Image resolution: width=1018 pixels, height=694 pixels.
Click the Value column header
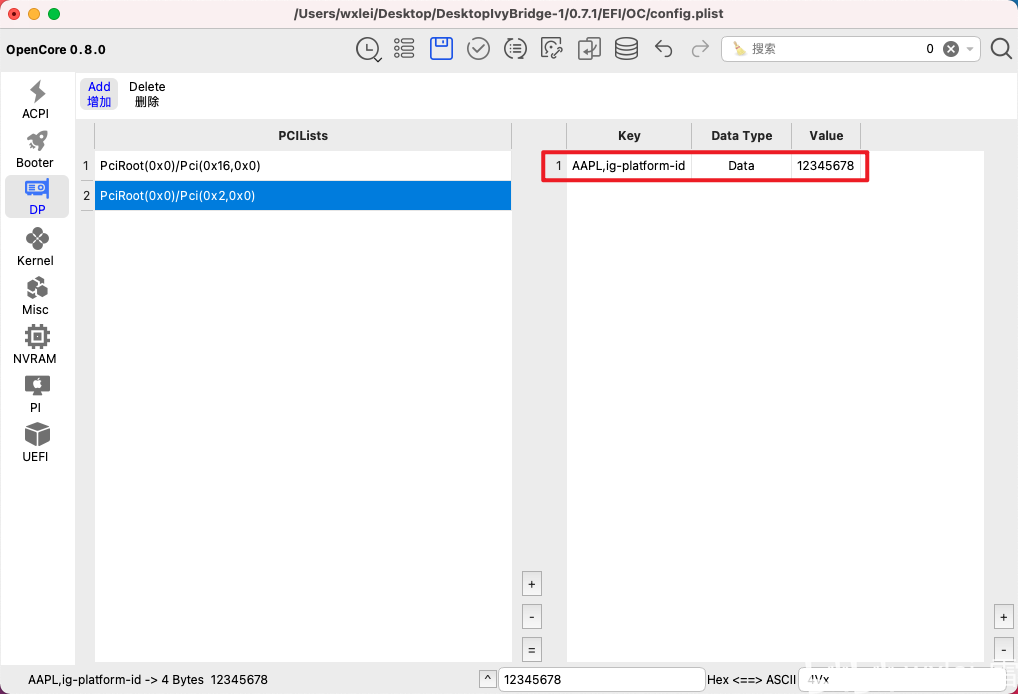coord(826,136)
